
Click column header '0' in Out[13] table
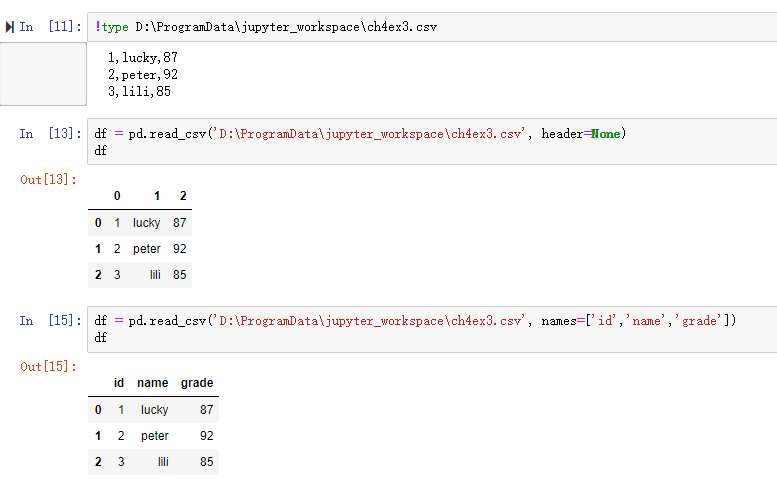tap(117, 196)
